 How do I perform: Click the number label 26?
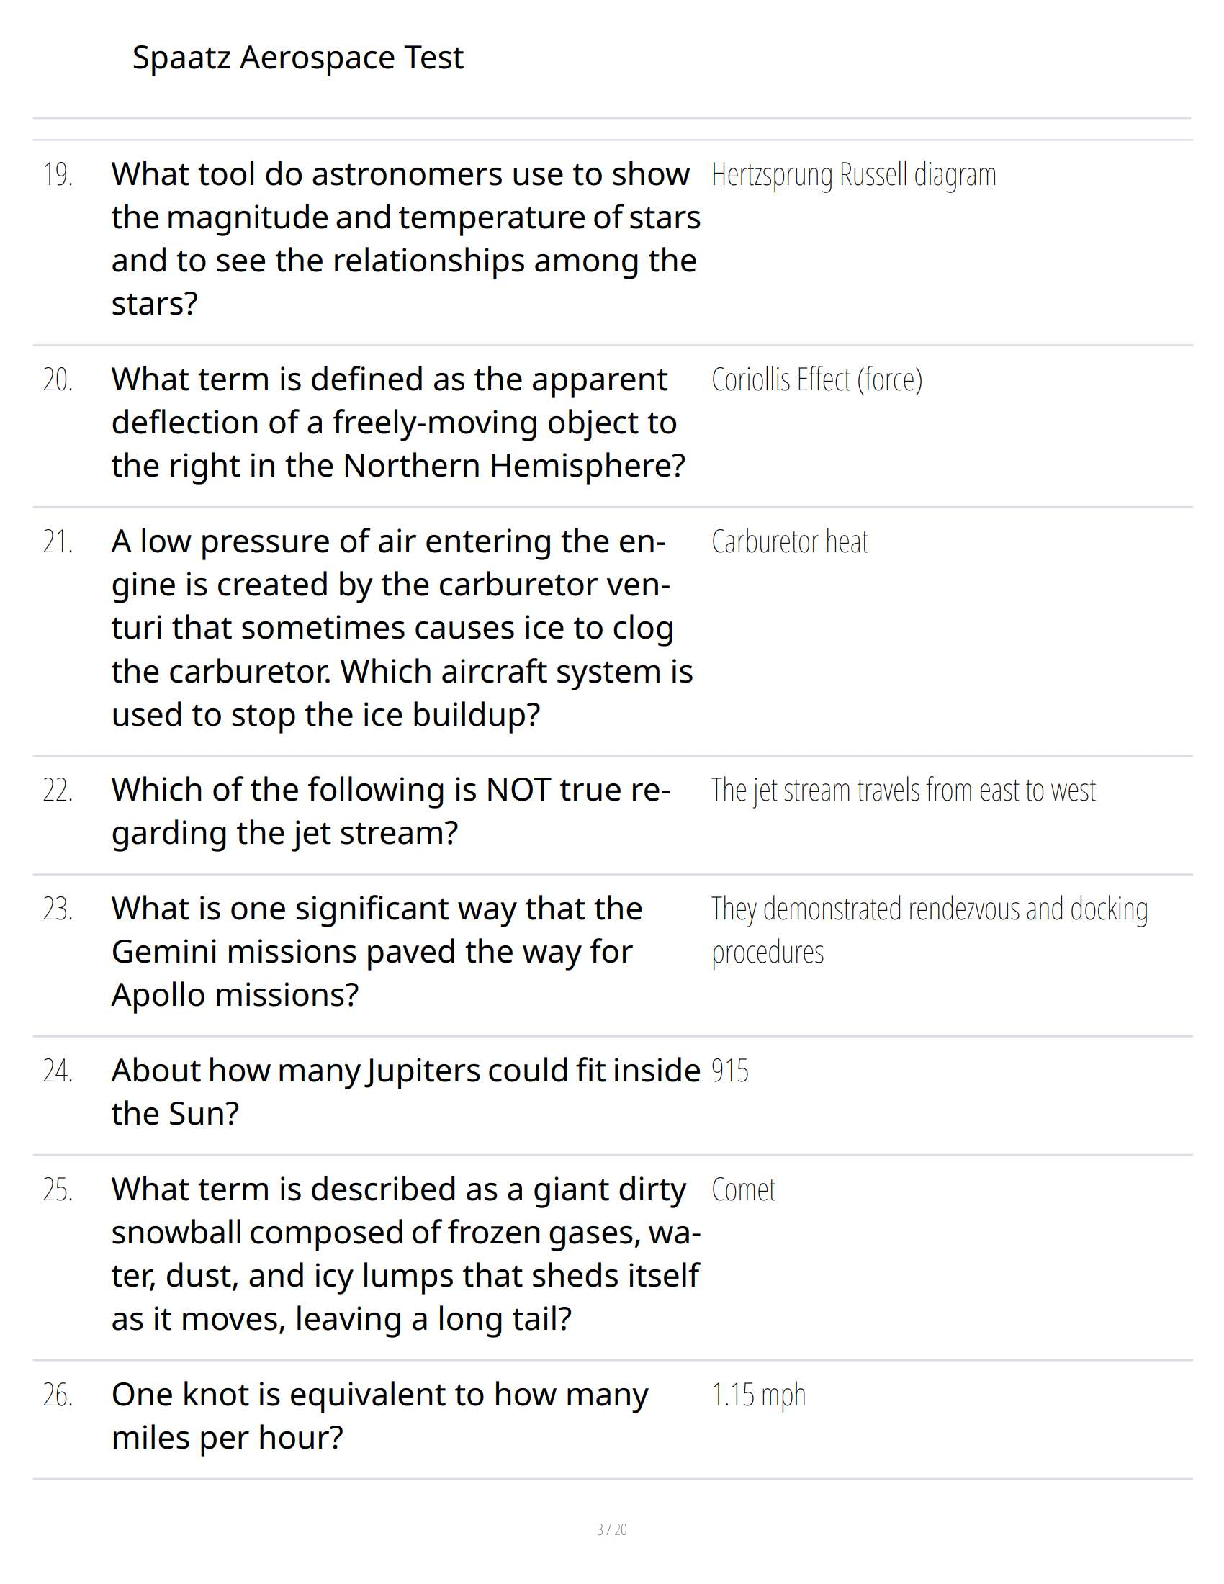pos(58,1395)
